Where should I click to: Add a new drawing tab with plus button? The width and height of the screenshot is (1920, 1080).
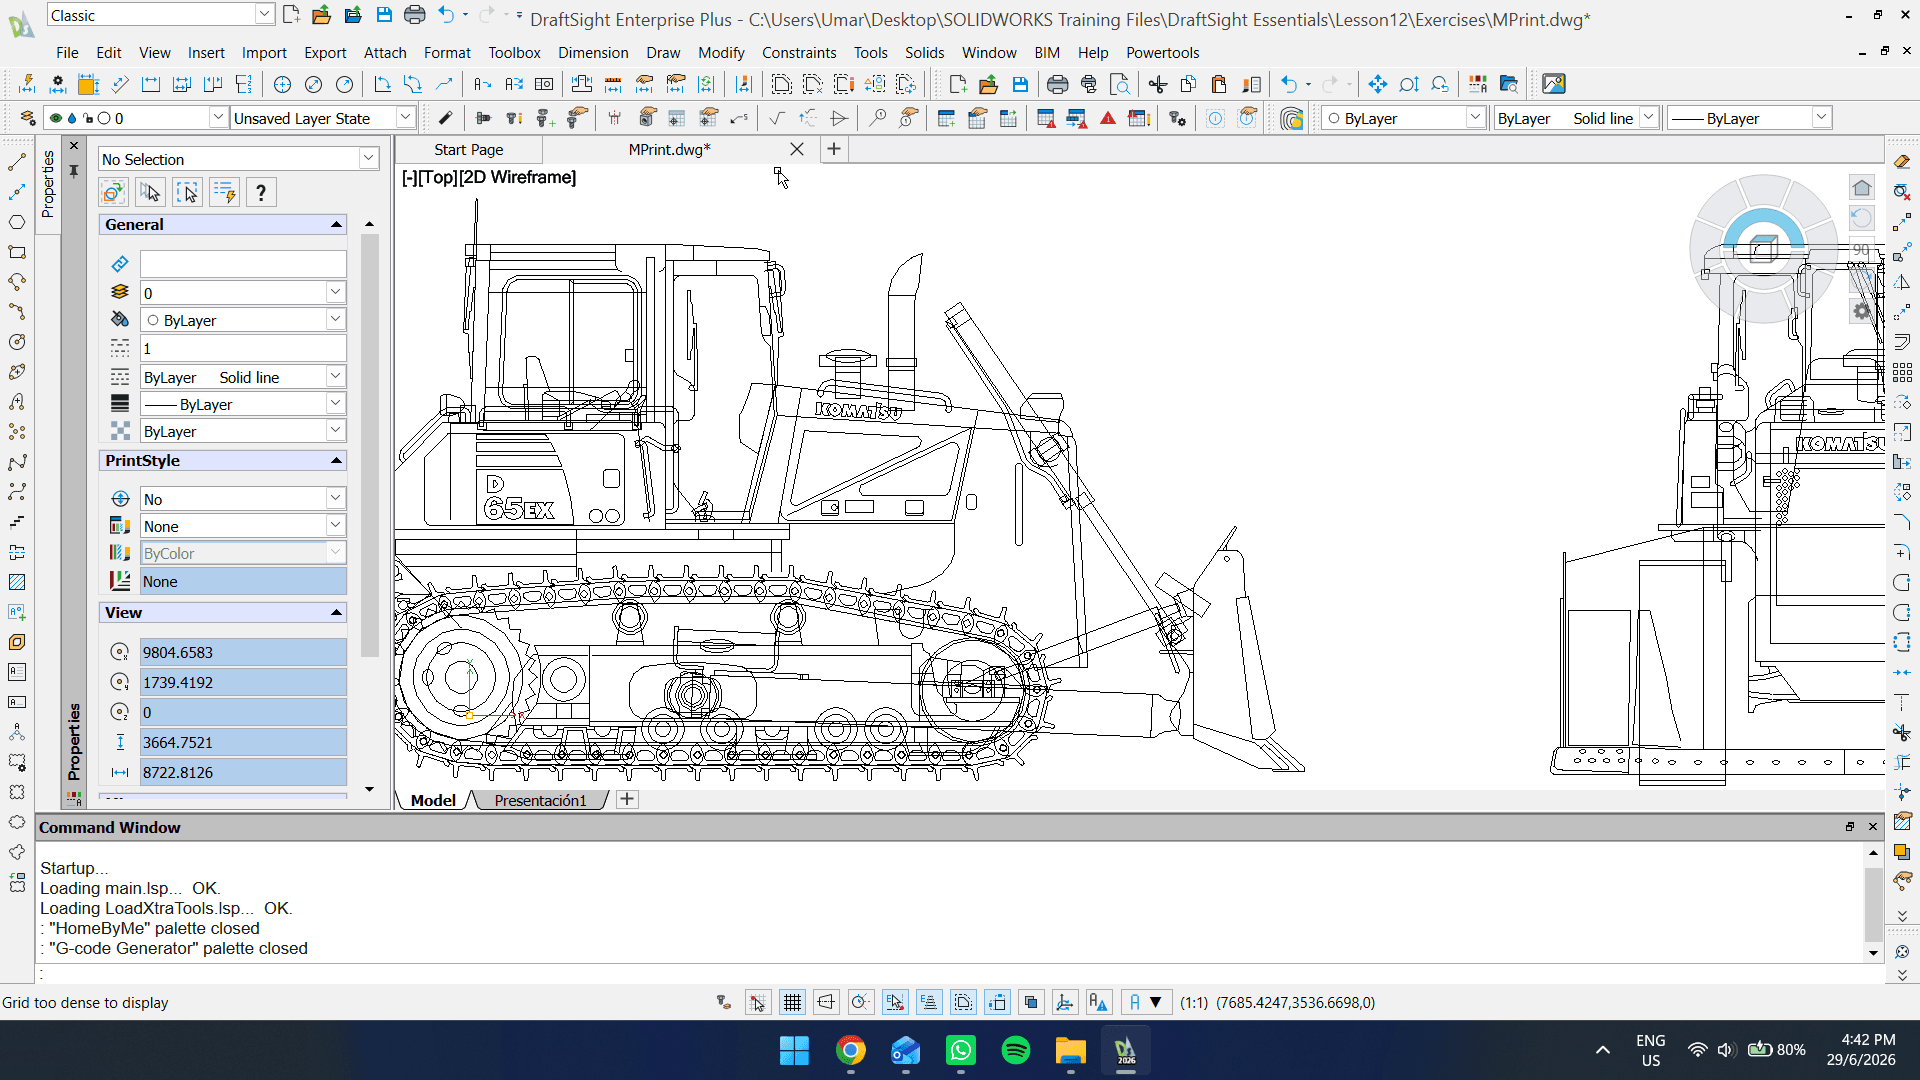pyautogui.click(x=833, y=149)
